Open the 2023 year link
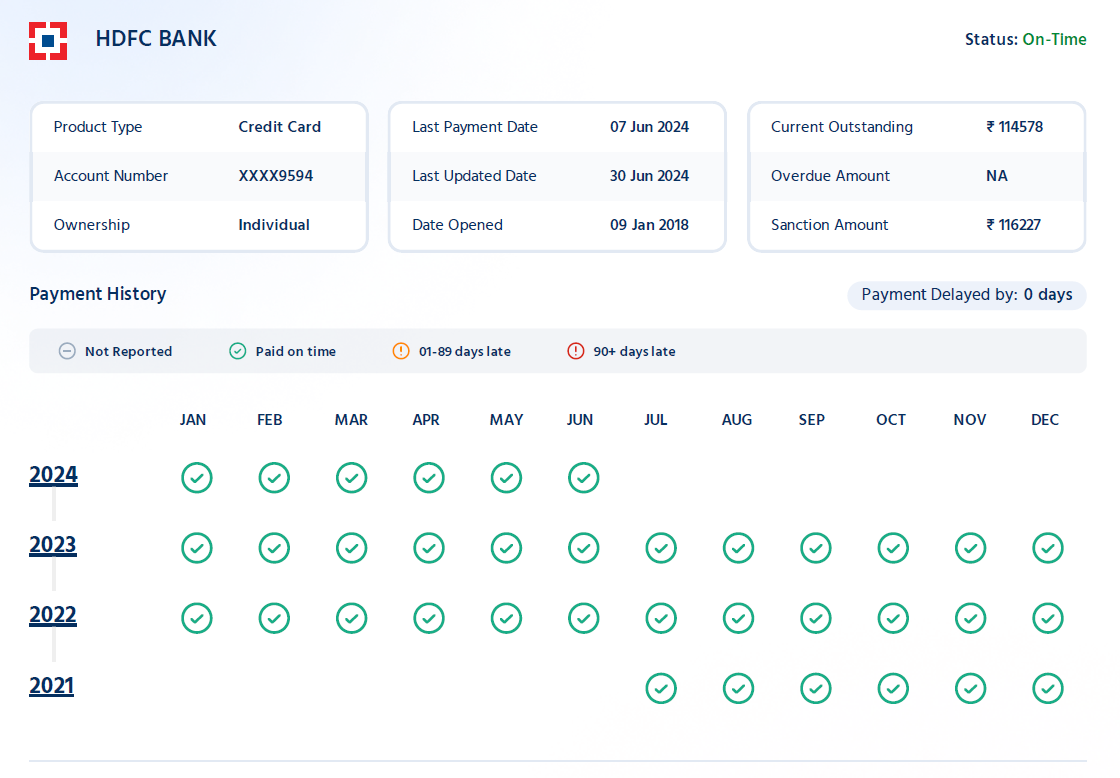The height and width of the screenshot is (778, 1120). (53, 545)
